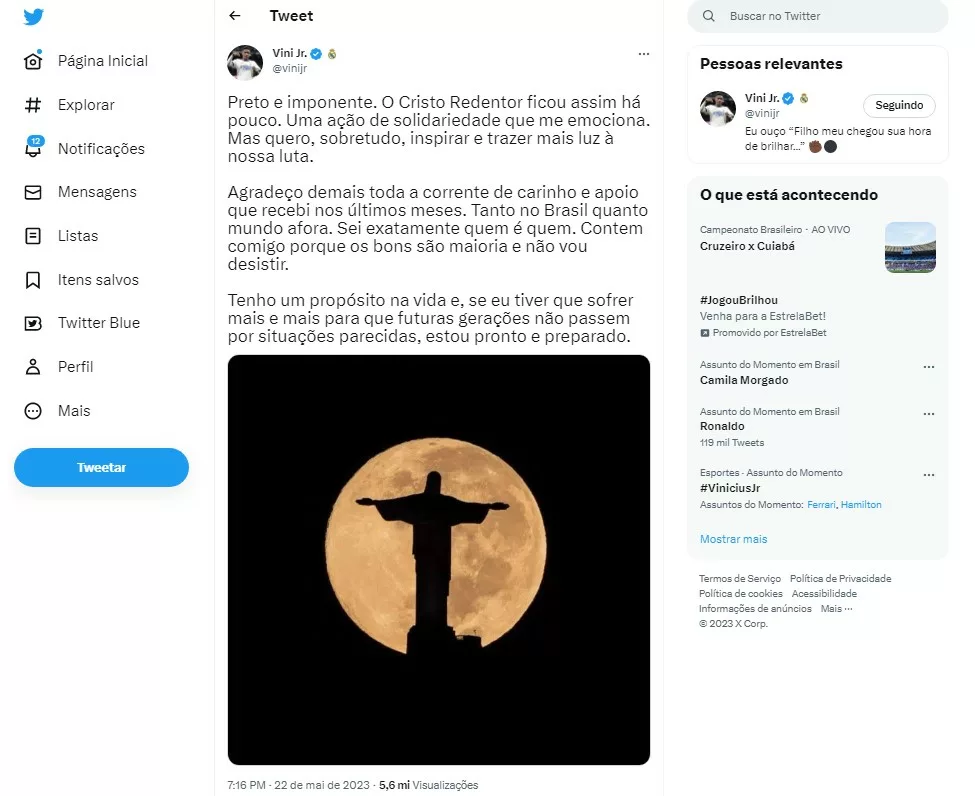This screenshot has height=796, width=975.
Task: Open Página Inicial home icon
Action: (33, 61)
